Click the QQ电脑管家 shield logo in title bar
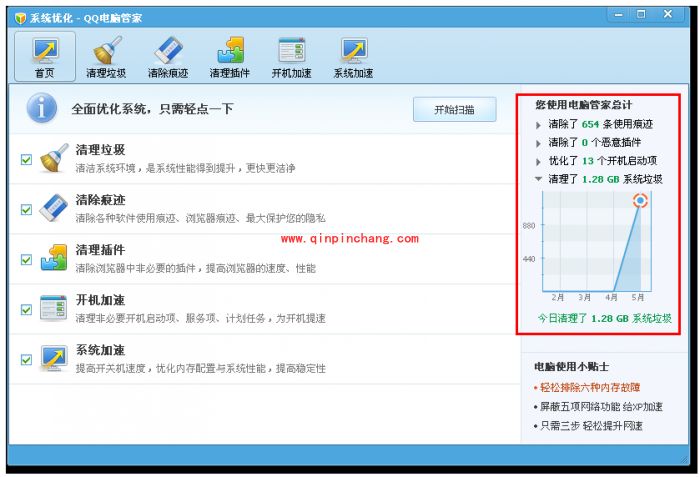700x477 pixels. point(21,18)
